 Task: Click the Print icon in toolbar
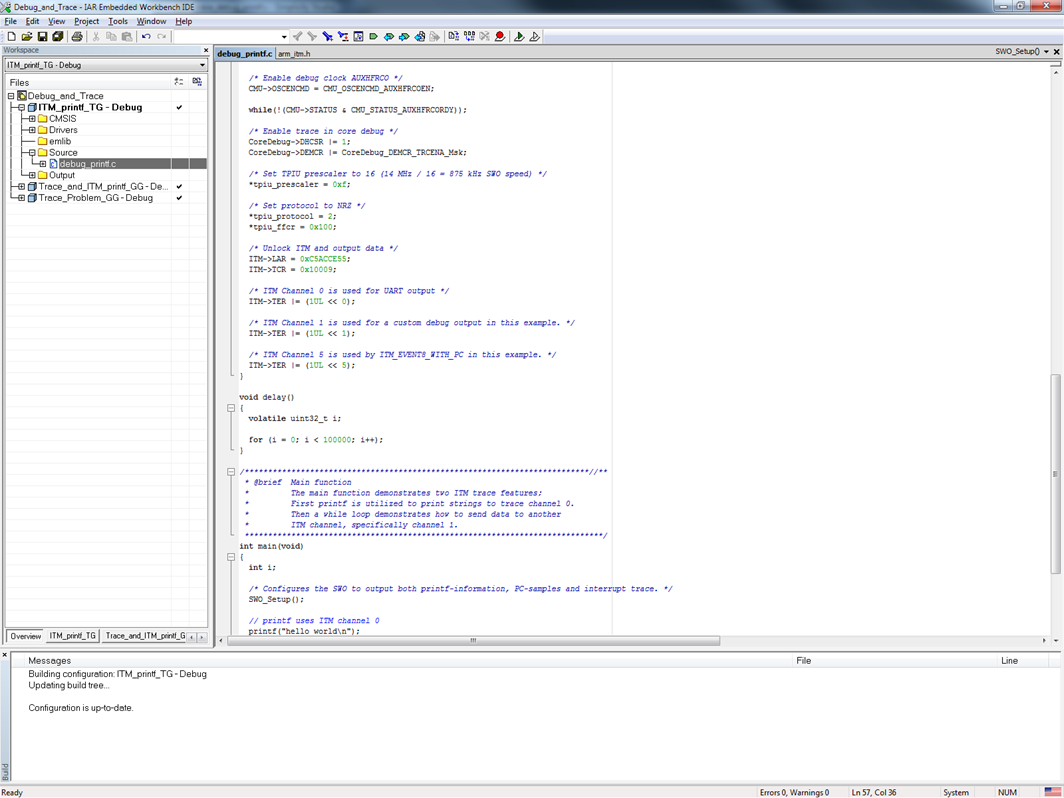[x=77, y=37]
